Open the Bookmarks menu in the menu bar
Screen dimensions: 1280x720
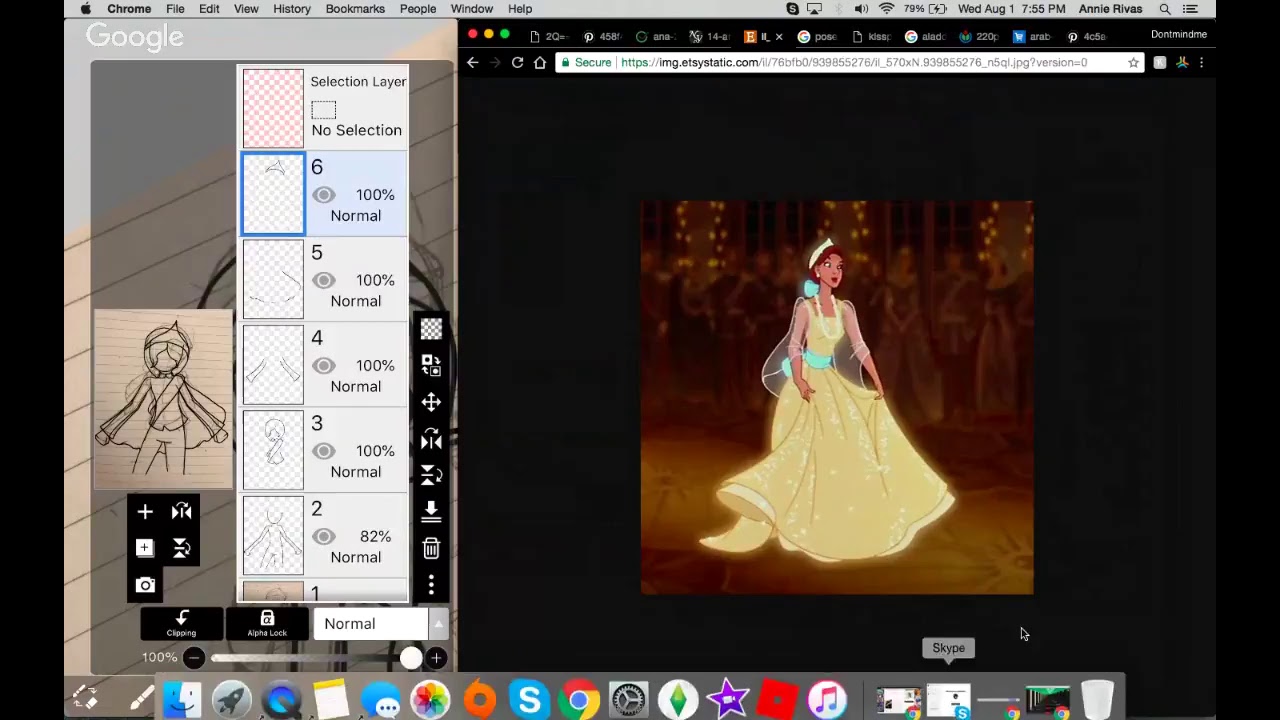tap(355, 9)
